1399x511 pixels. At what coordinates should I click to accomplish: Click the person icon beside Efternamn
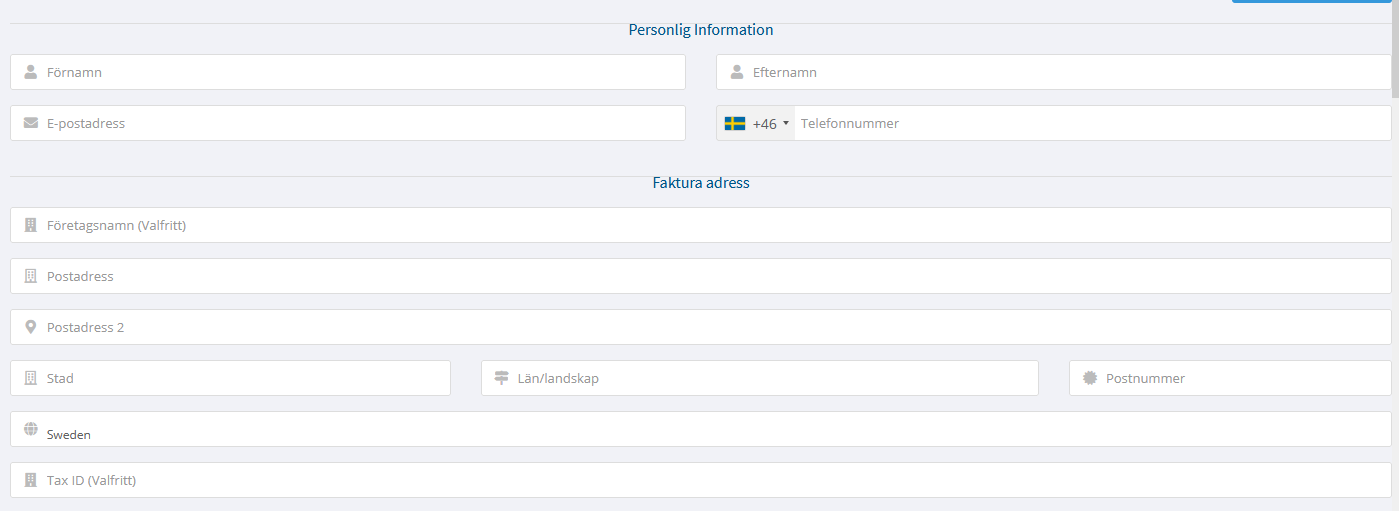[737, 72]
